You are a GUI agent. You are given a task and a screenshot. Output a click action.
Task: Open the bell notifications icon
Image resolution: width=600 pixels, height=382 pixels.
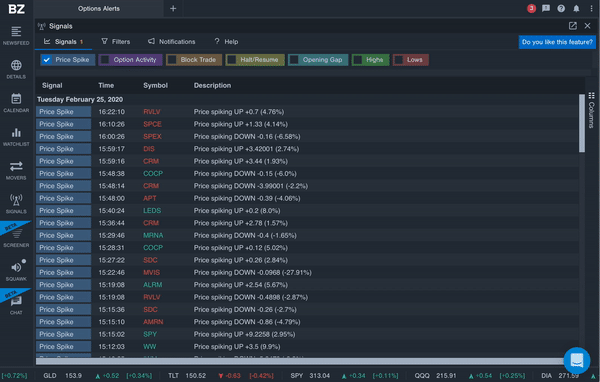(576, 8)
